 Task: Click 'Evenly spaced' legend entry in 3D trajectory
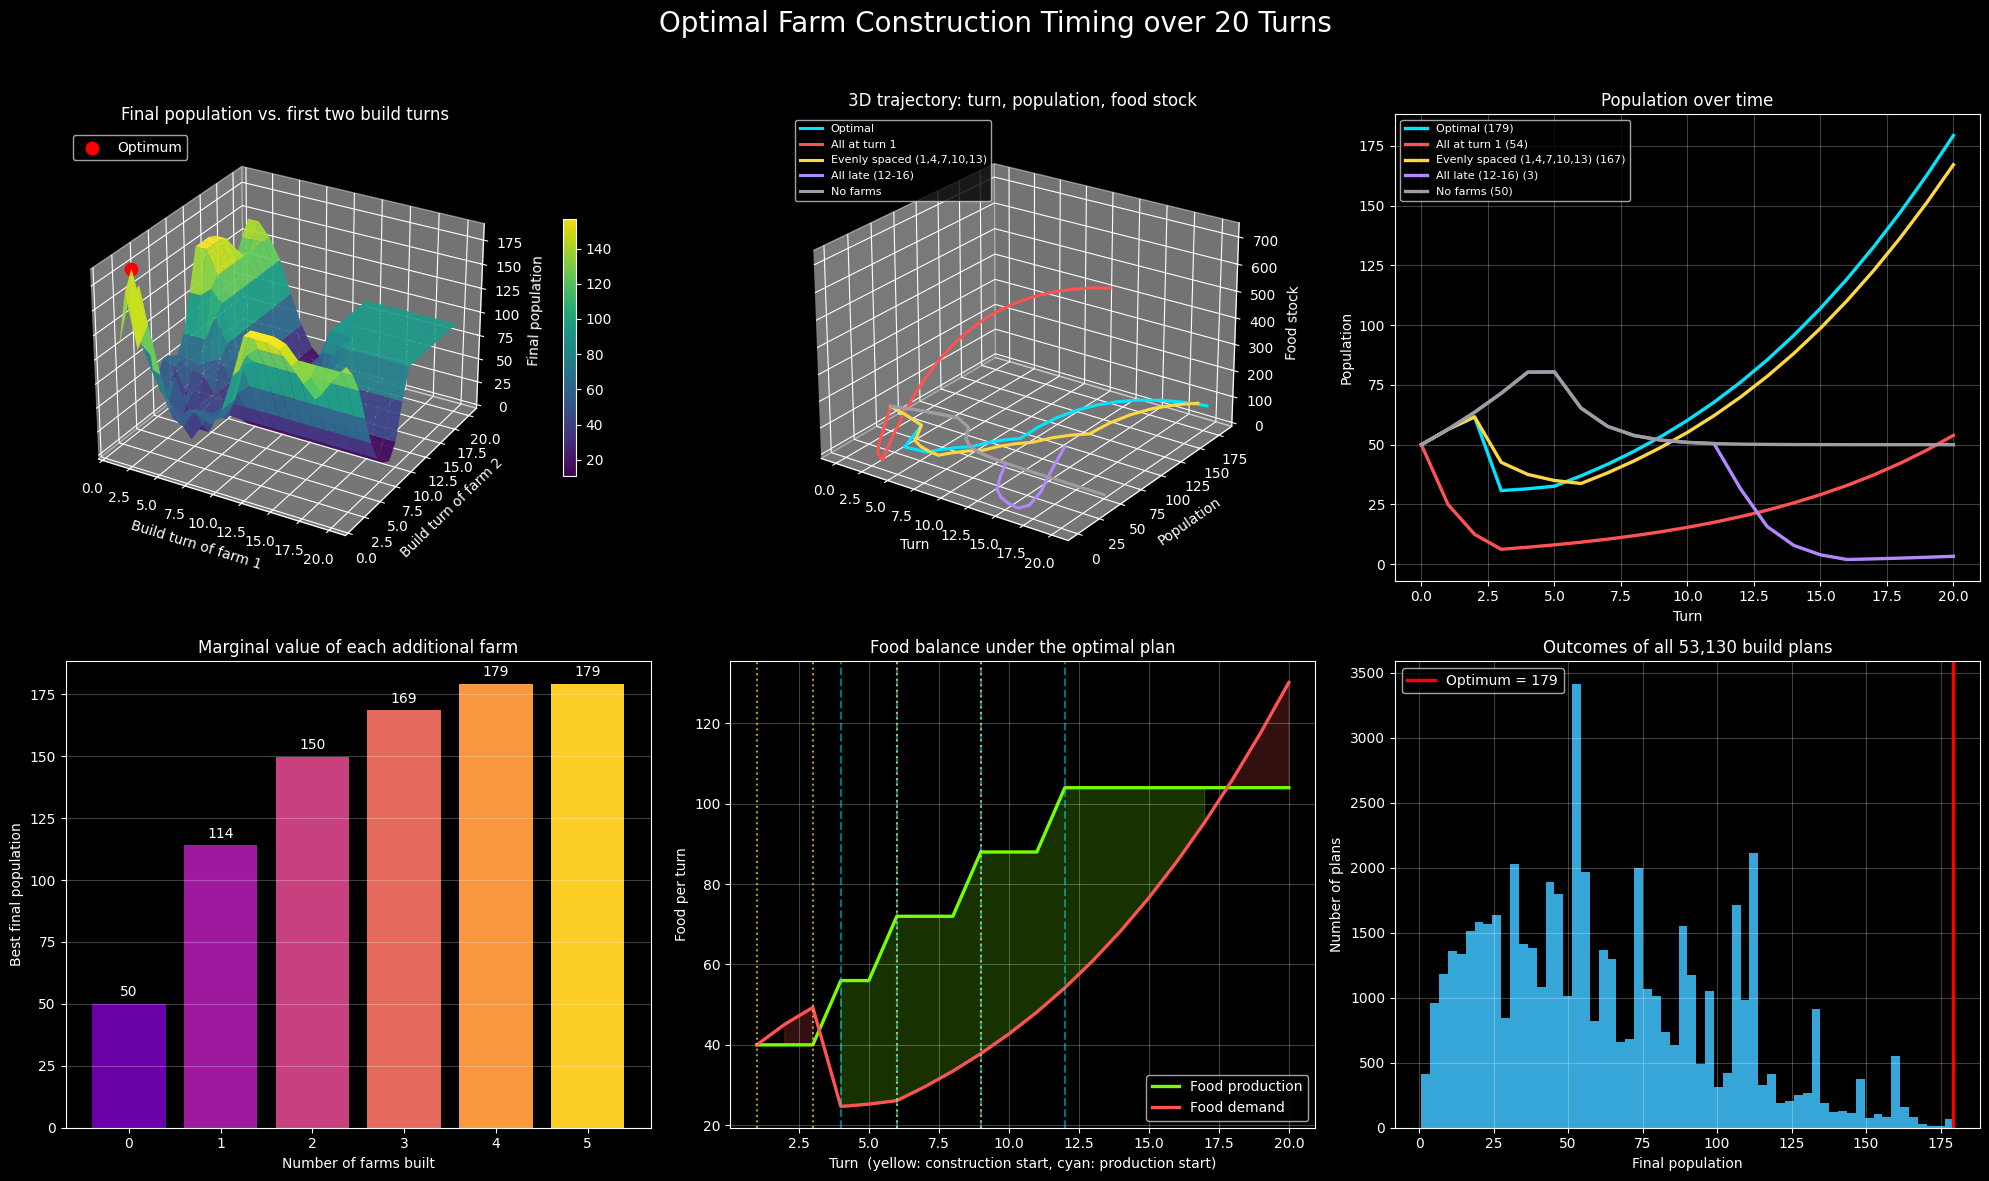coord(892,159)
